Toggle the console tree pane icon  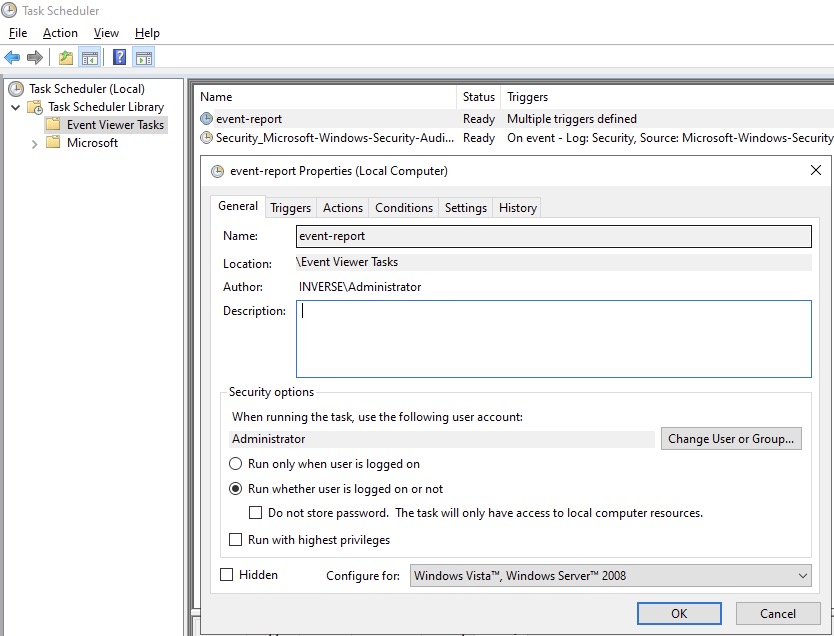89,57
